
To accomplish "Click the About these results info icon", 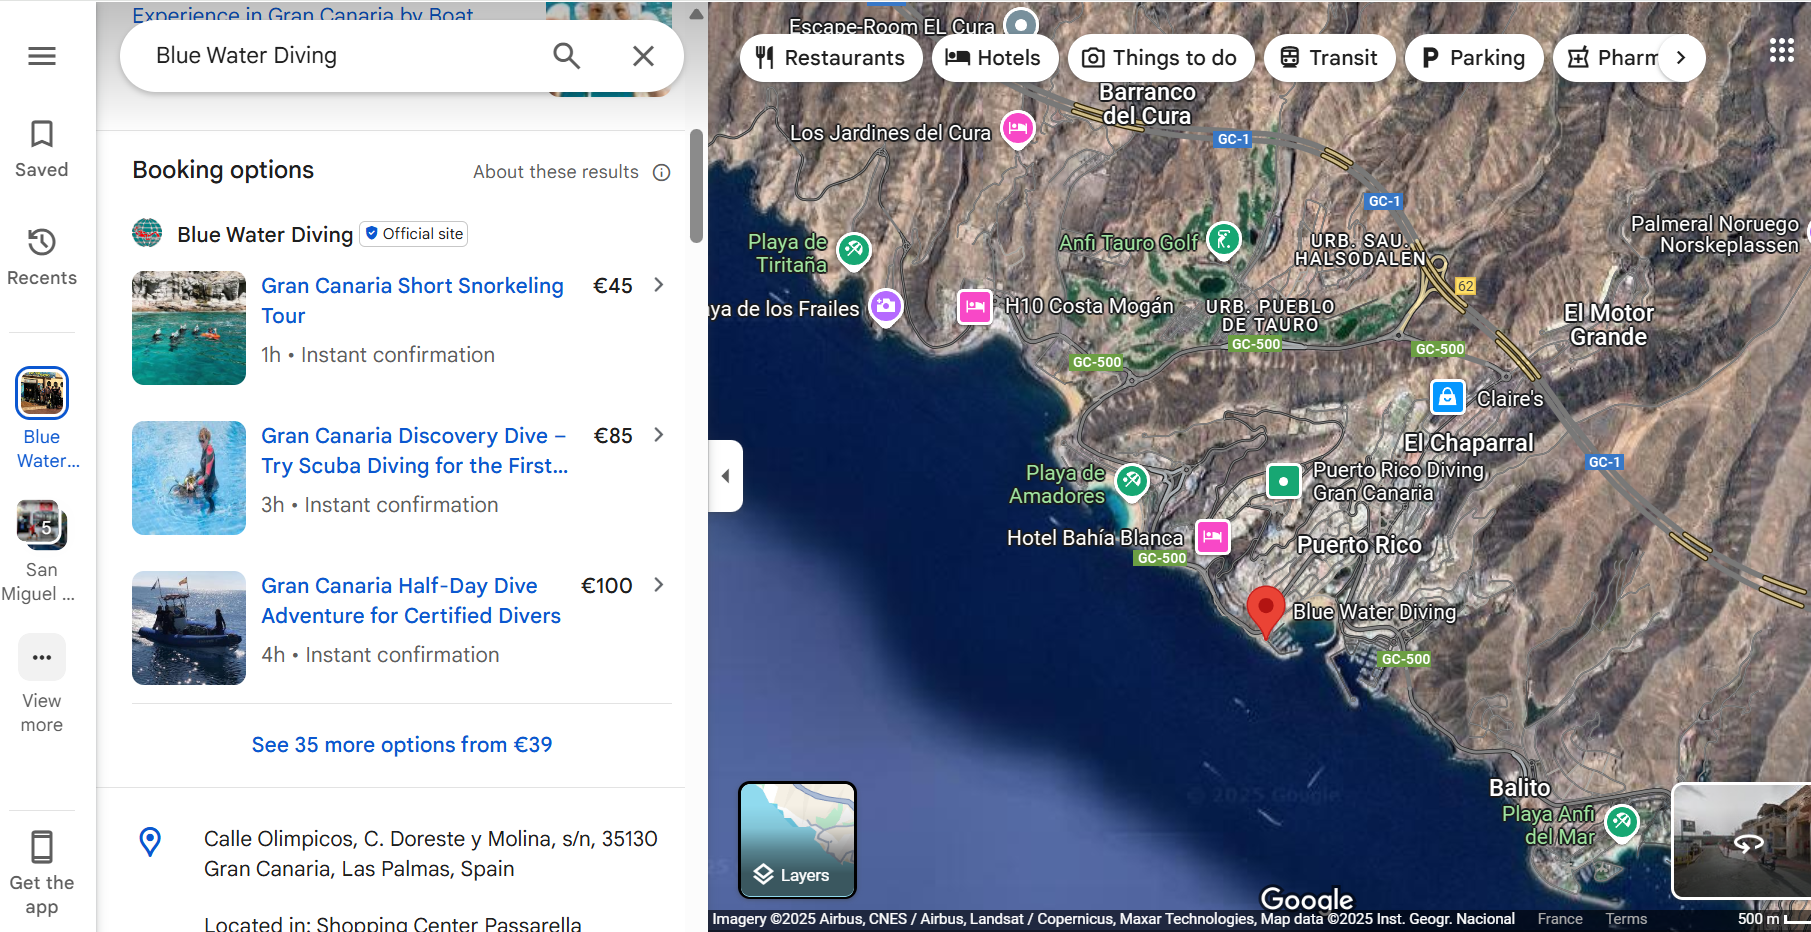I will [x=661, y=172].
